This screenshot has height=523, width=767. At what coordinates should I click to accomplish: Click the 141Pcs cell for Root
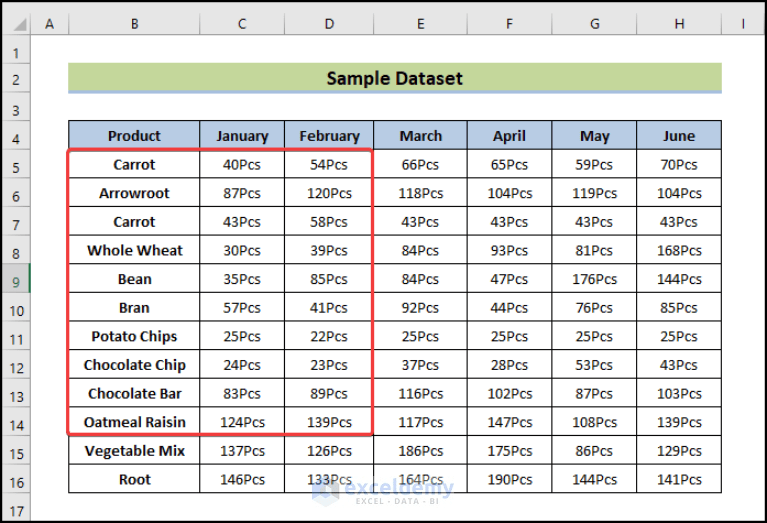(x=679, y=479)
